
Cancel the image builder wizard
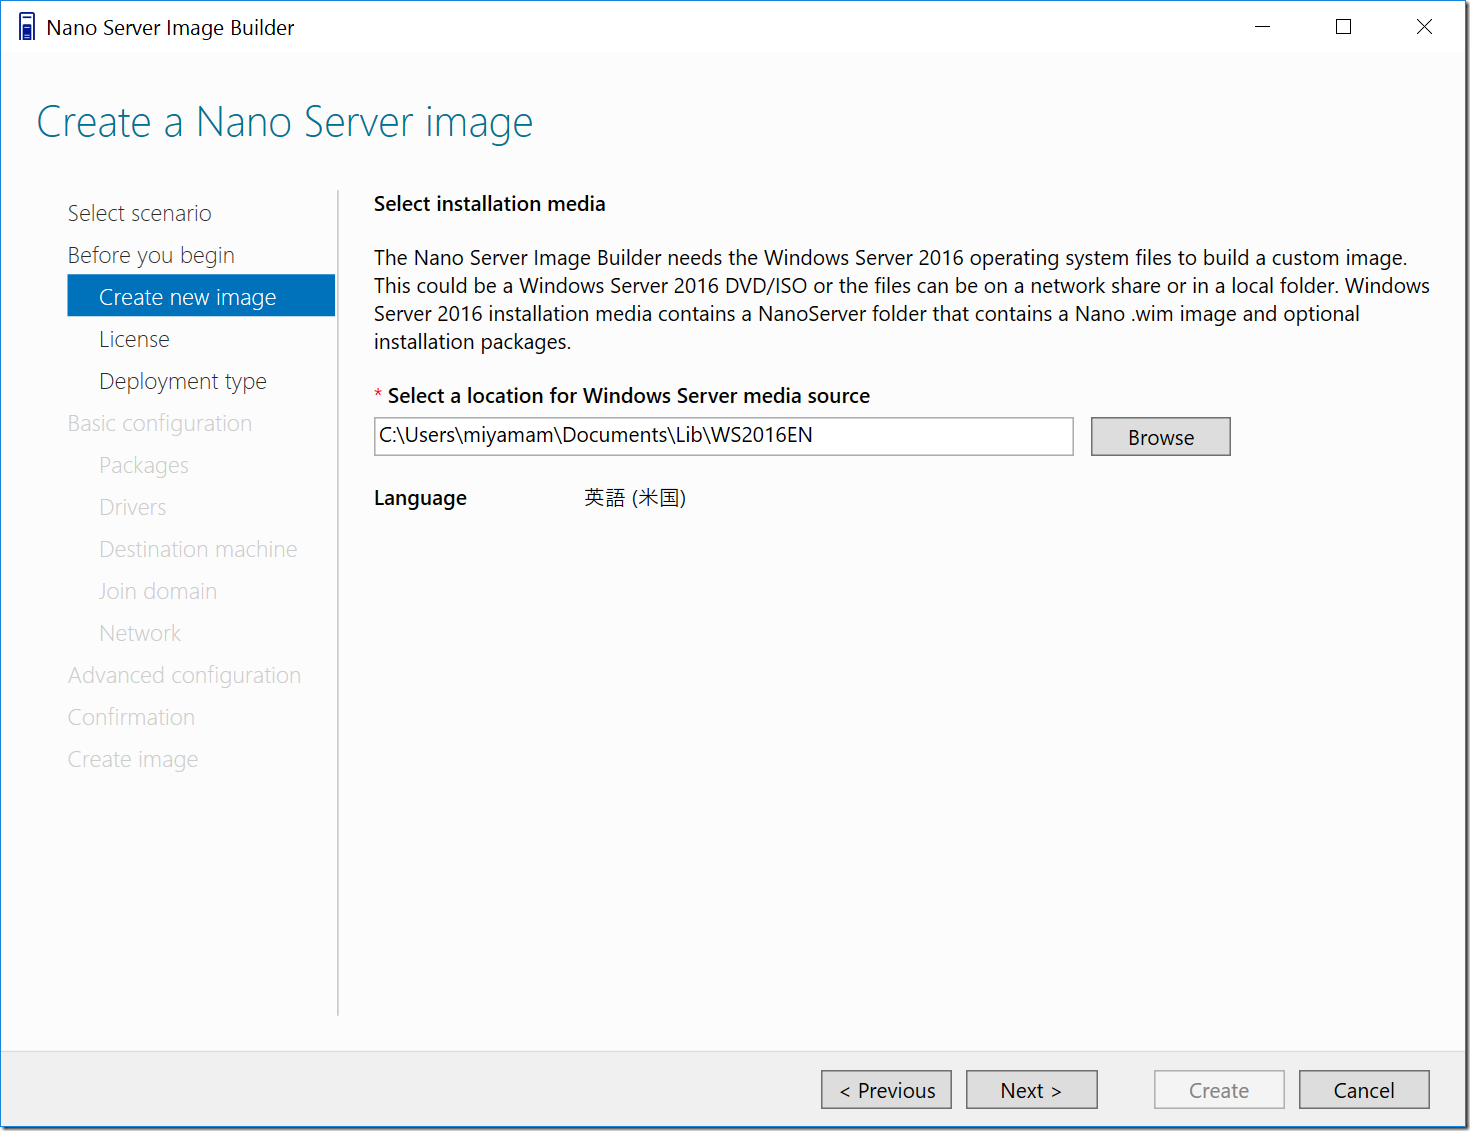pos(1364,1090)
